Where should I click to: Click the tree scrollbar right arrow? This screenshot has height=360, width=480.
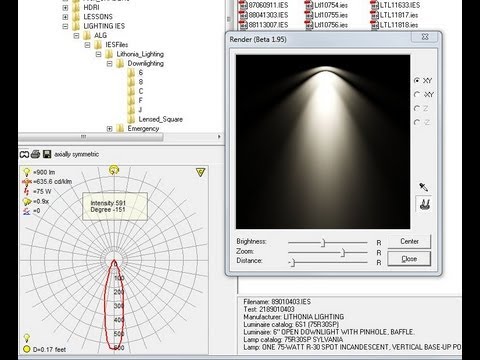[219, 137]
